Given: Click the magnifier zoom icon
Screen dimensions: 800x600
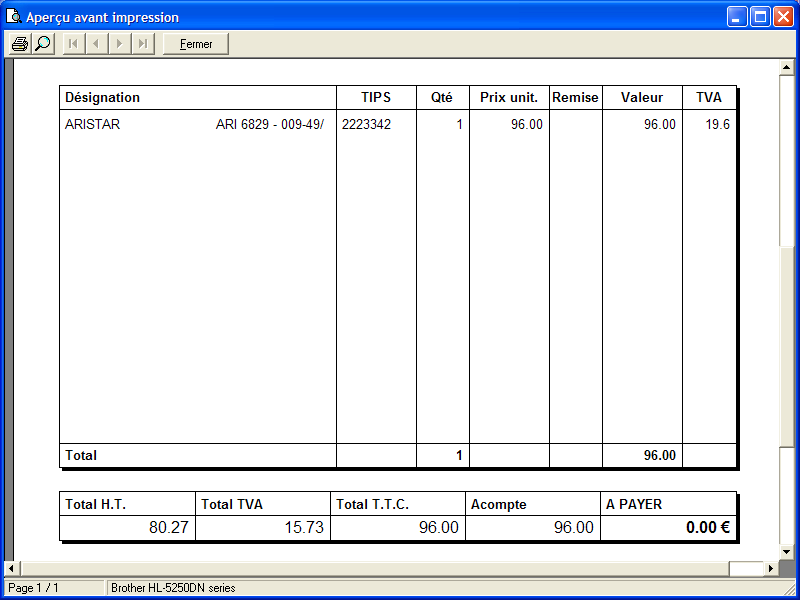Looking at the screenshot, I should coord(42,44).
